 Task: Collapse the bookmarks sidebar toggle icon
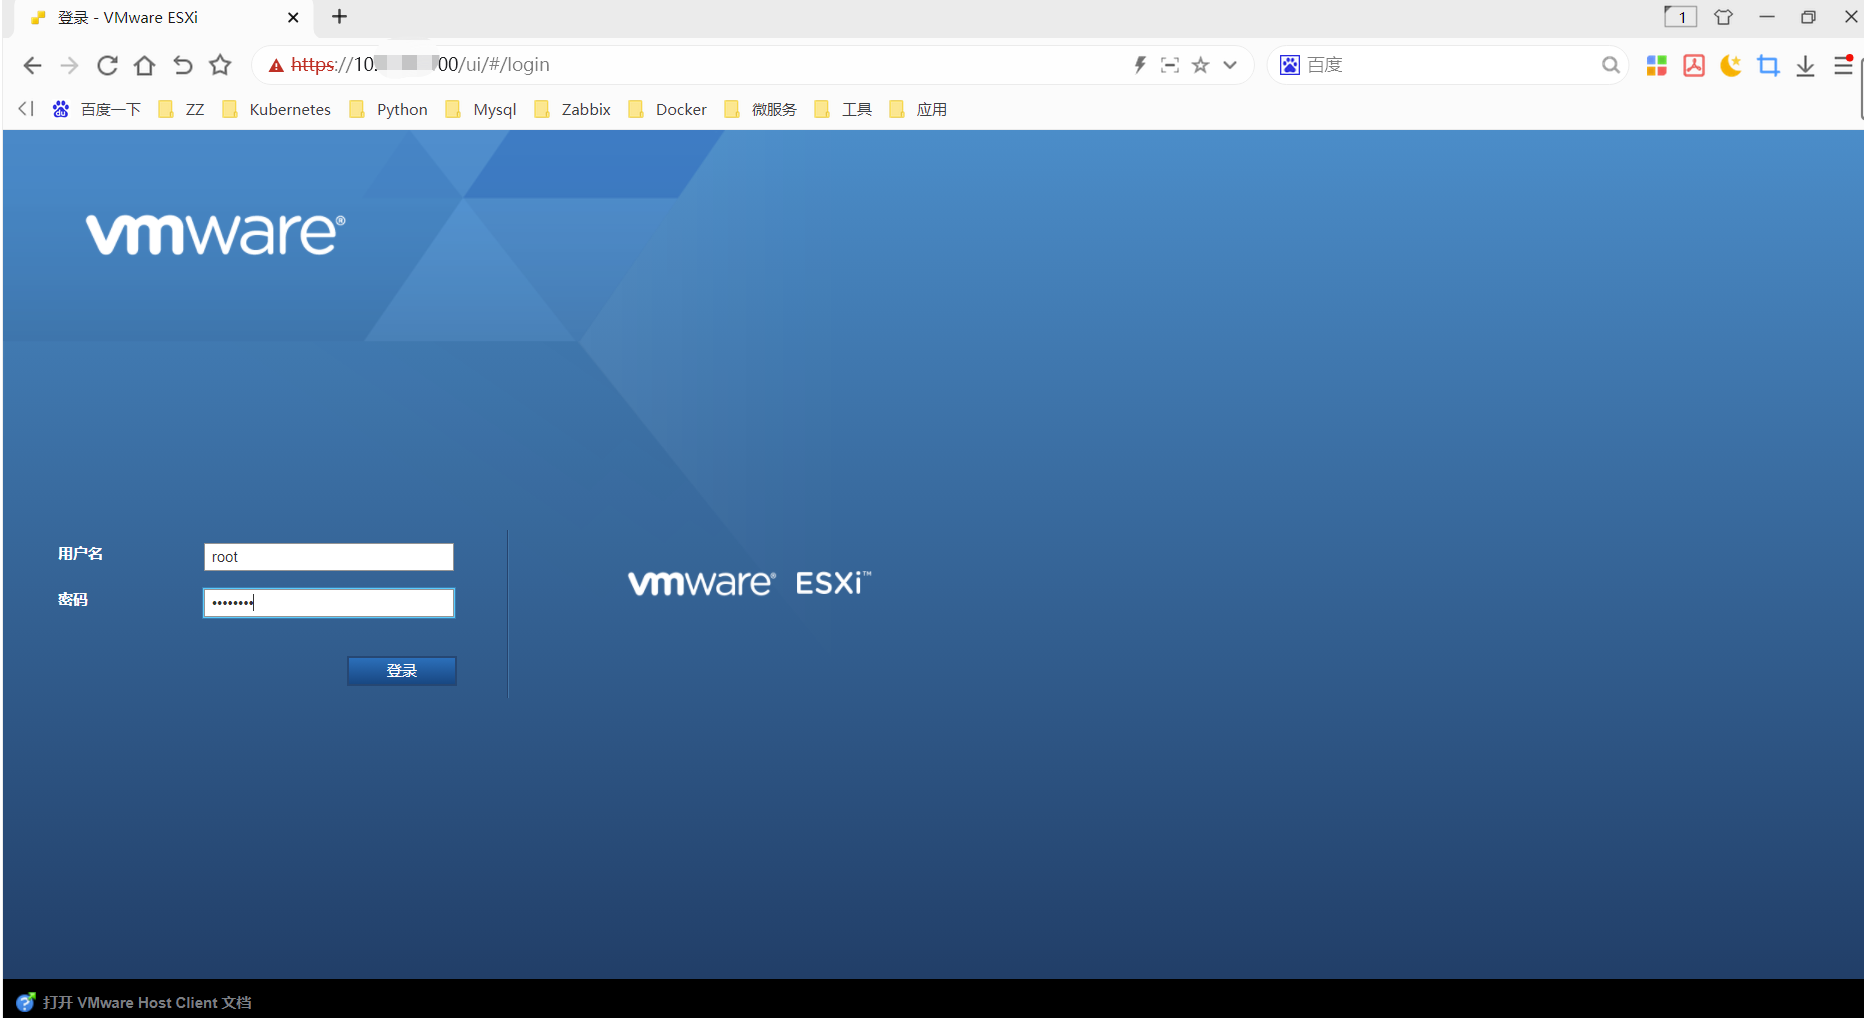click(26, 109)
